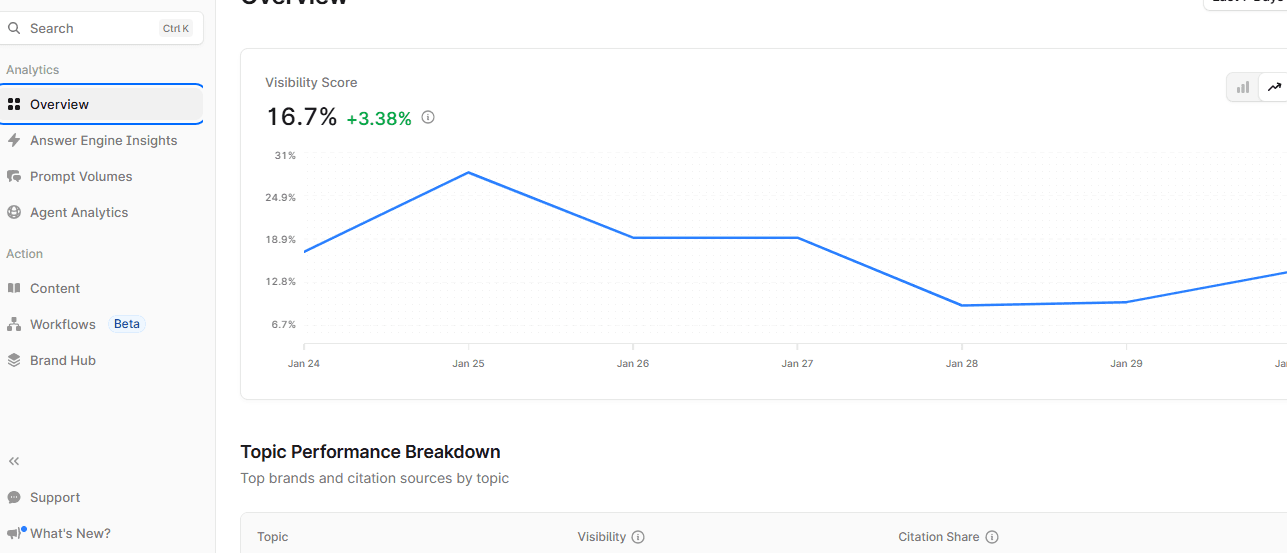Click the Citation Share info icon
The height and width of the screenshot is (553, 1287).
[992, 537]
